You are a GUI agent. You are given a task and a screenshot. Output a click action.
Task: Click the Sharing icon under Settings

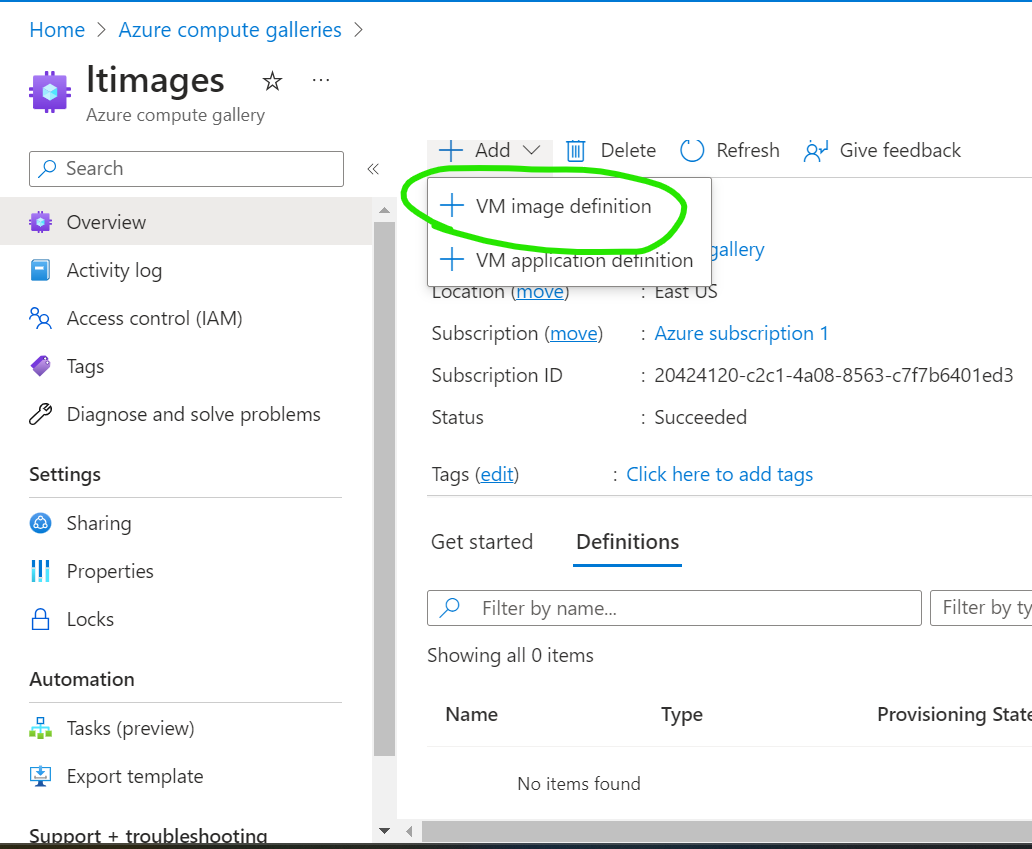point(41,523)
